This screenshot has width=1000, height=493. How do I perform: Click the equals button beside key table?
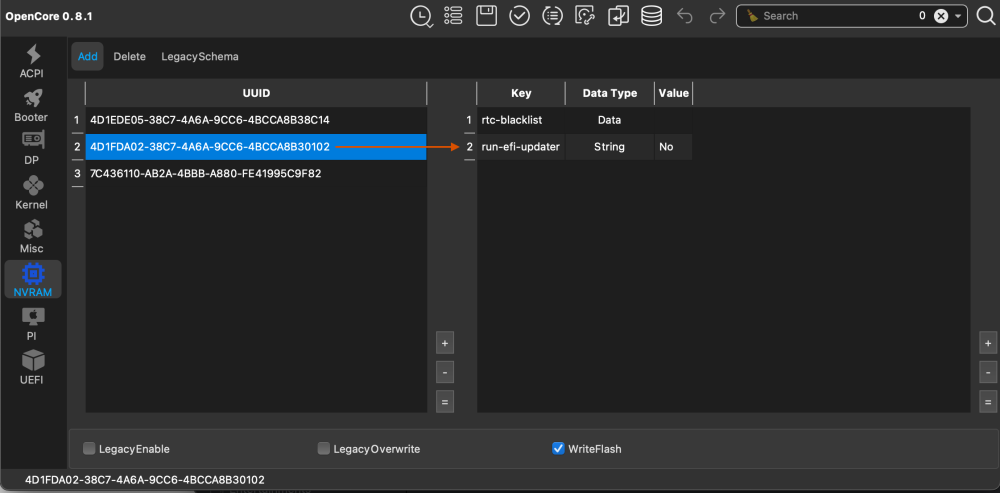pos(988,402)
